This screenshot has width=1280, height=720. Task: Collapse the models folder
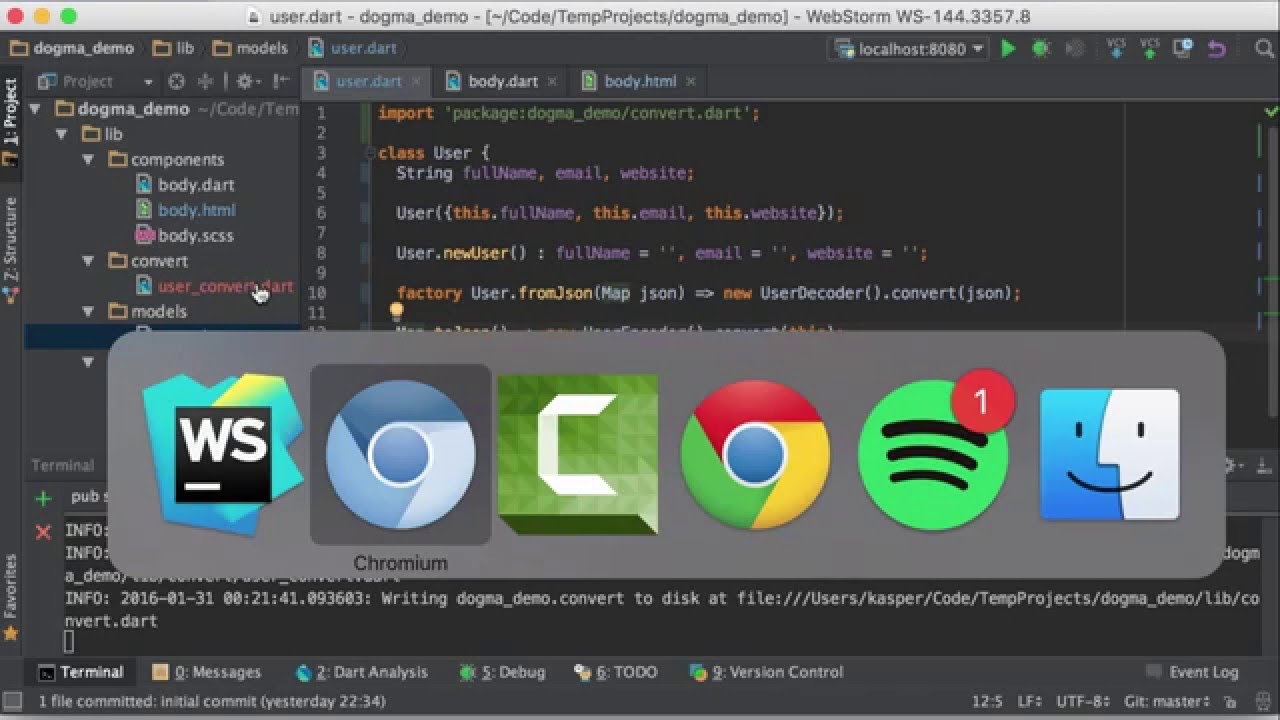pyautogui.click(x=88, y=312)
